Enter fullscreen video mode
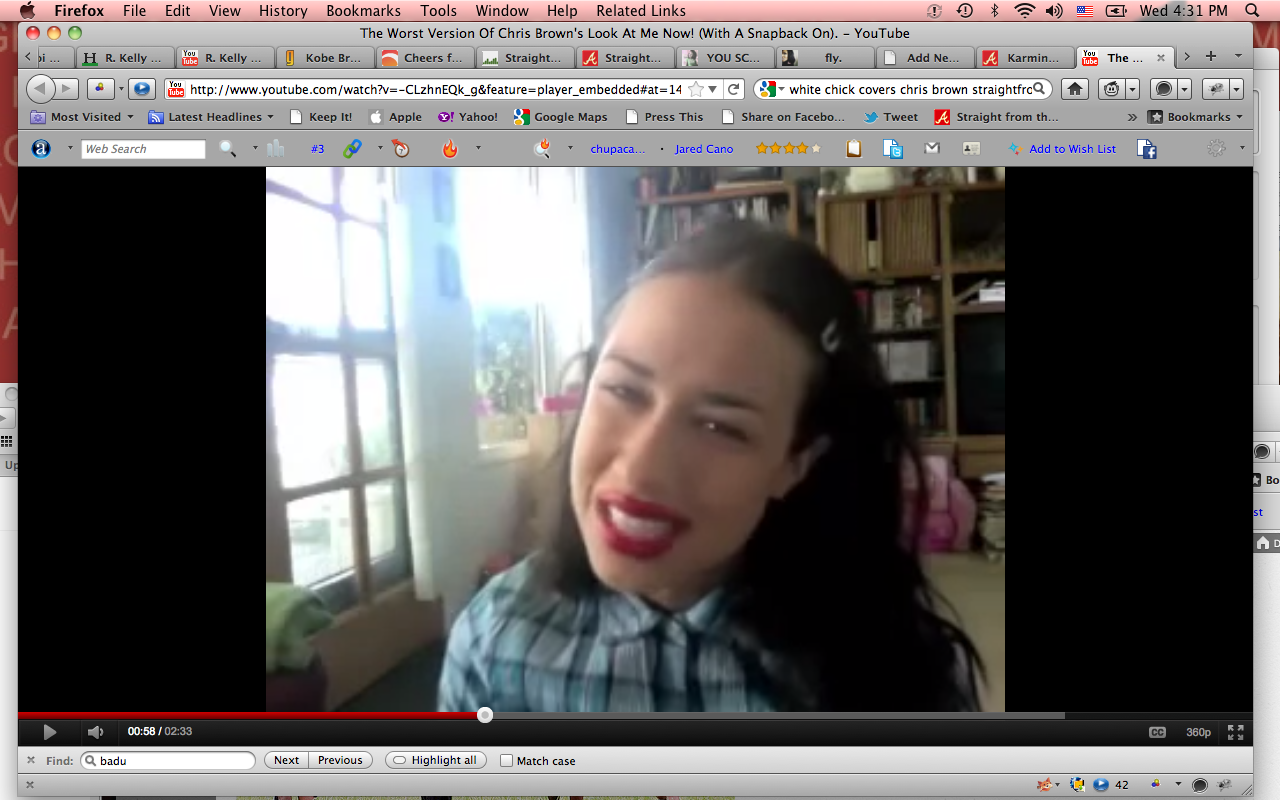The width and height of the screenshot is (1280, 800). [1235, 732]
